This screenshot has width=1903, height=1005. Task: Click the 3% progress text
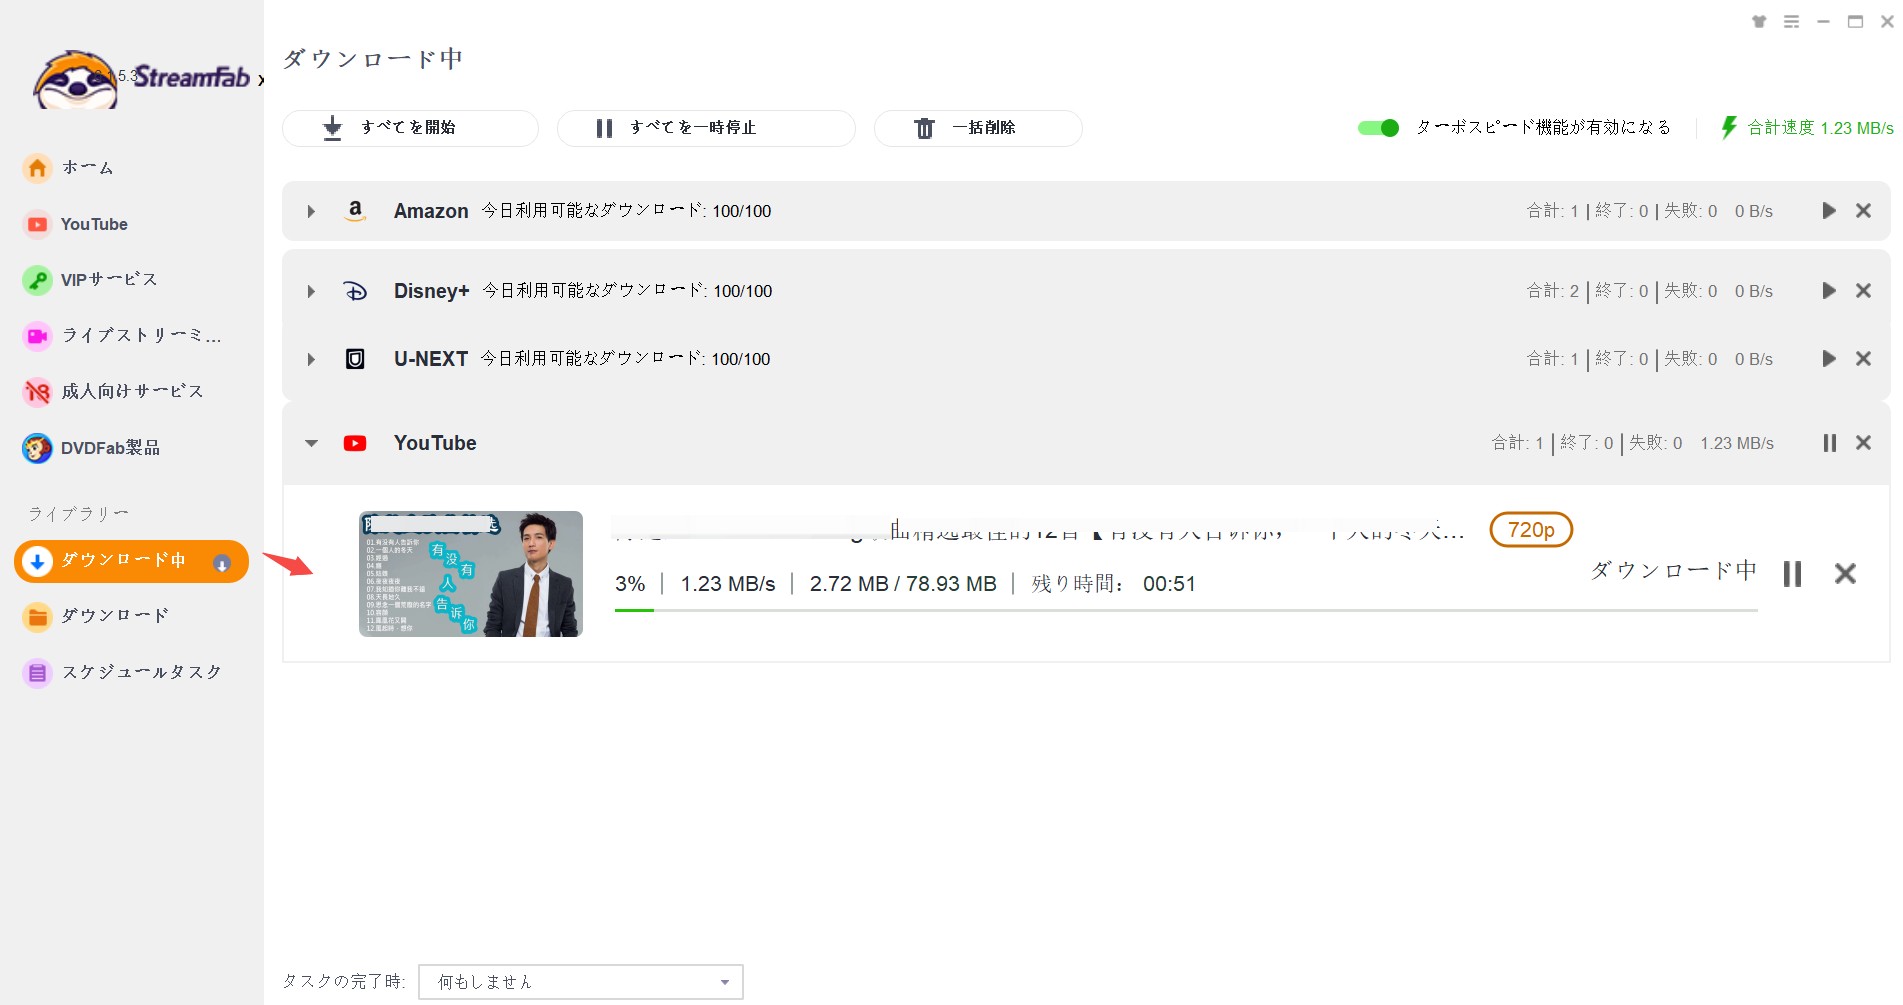click(x=630, y=584)
